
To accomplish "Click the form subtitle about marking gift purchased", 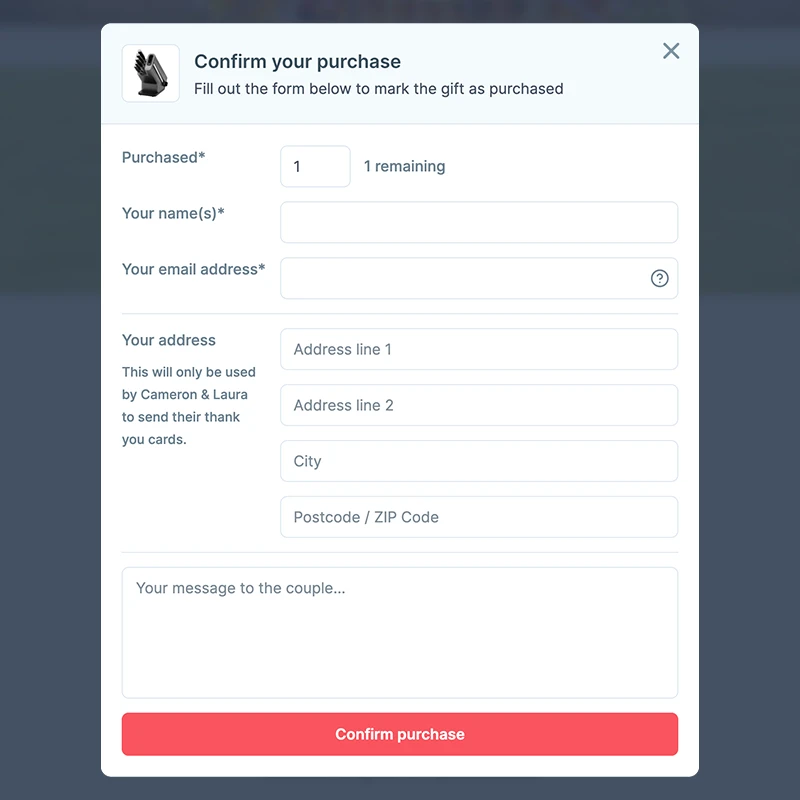I will tap(381, 89).
